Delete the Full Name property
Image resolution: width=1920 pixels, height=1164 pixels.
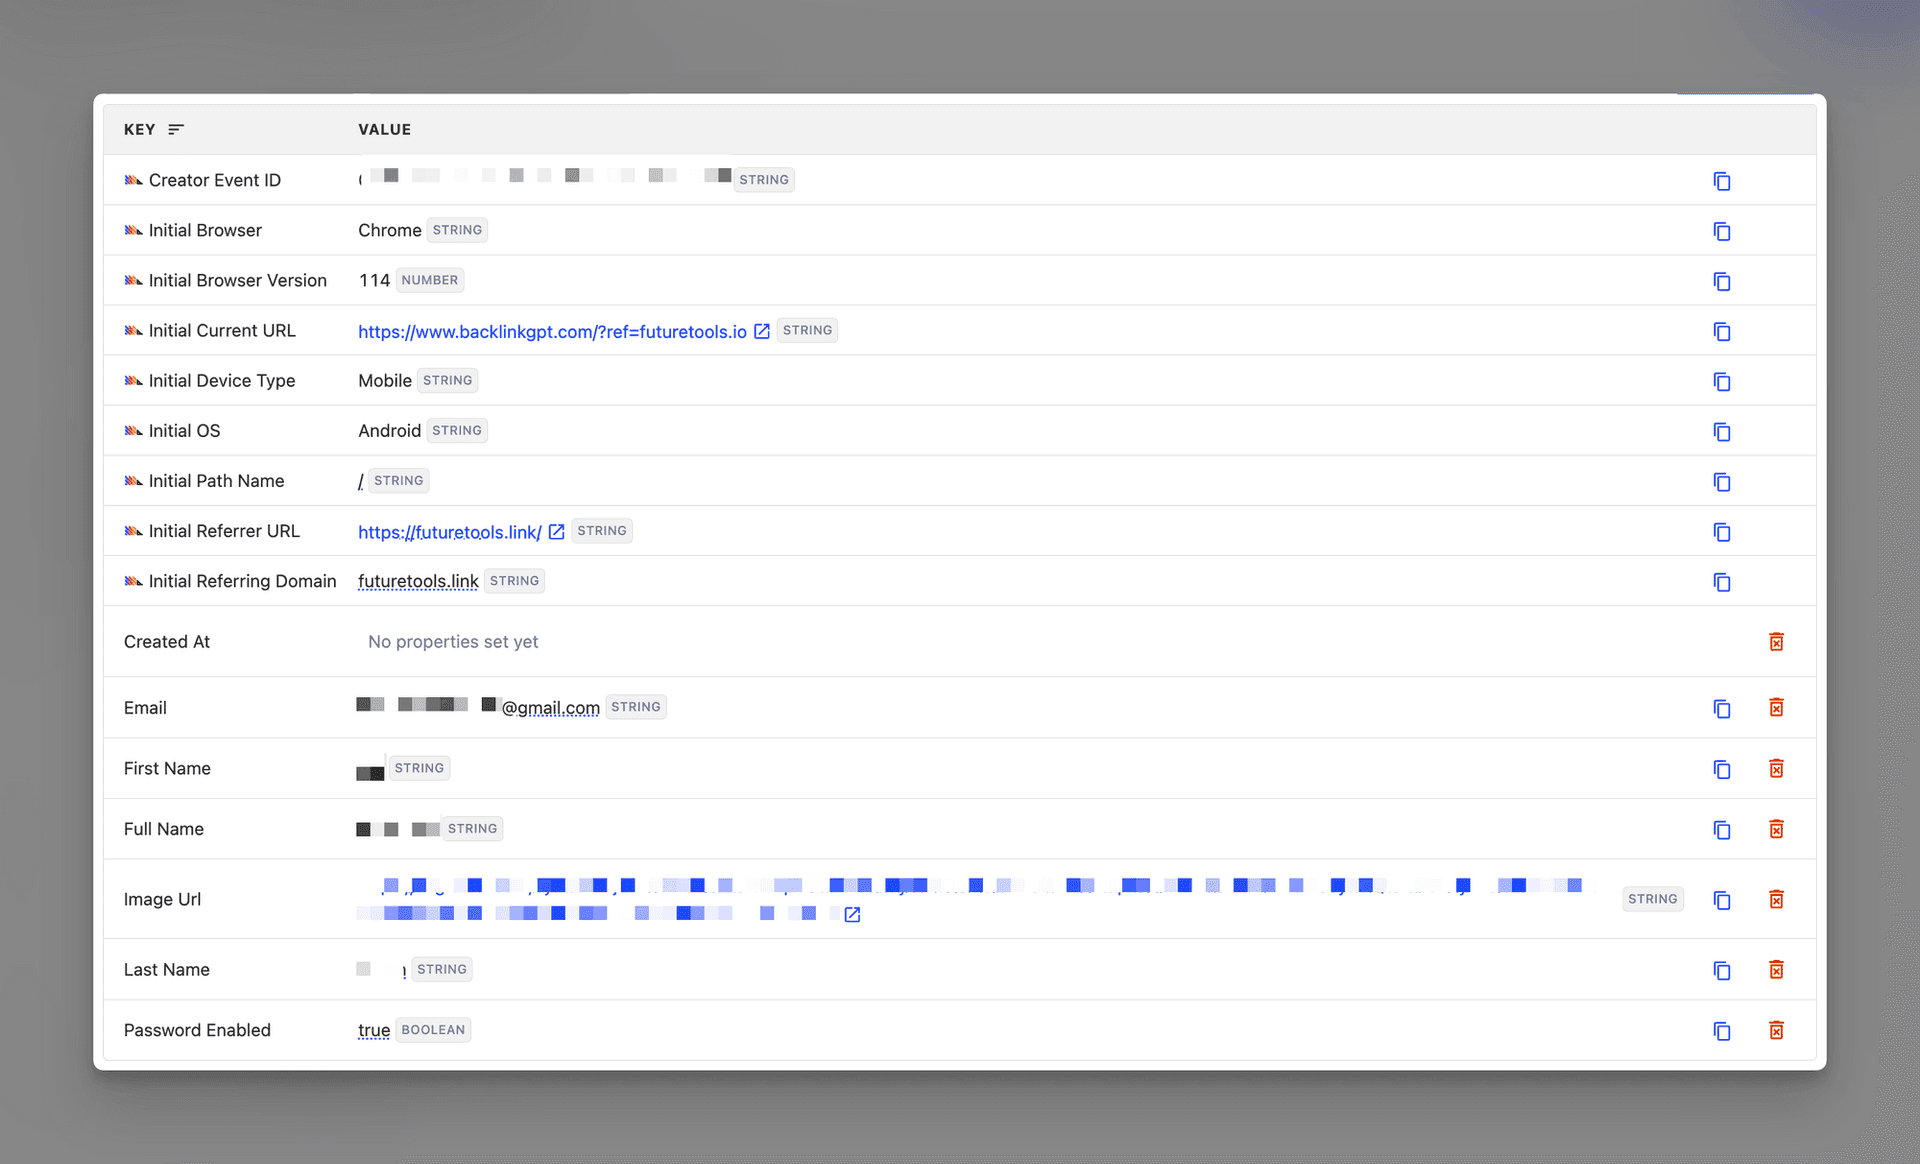pos(1776,829)
